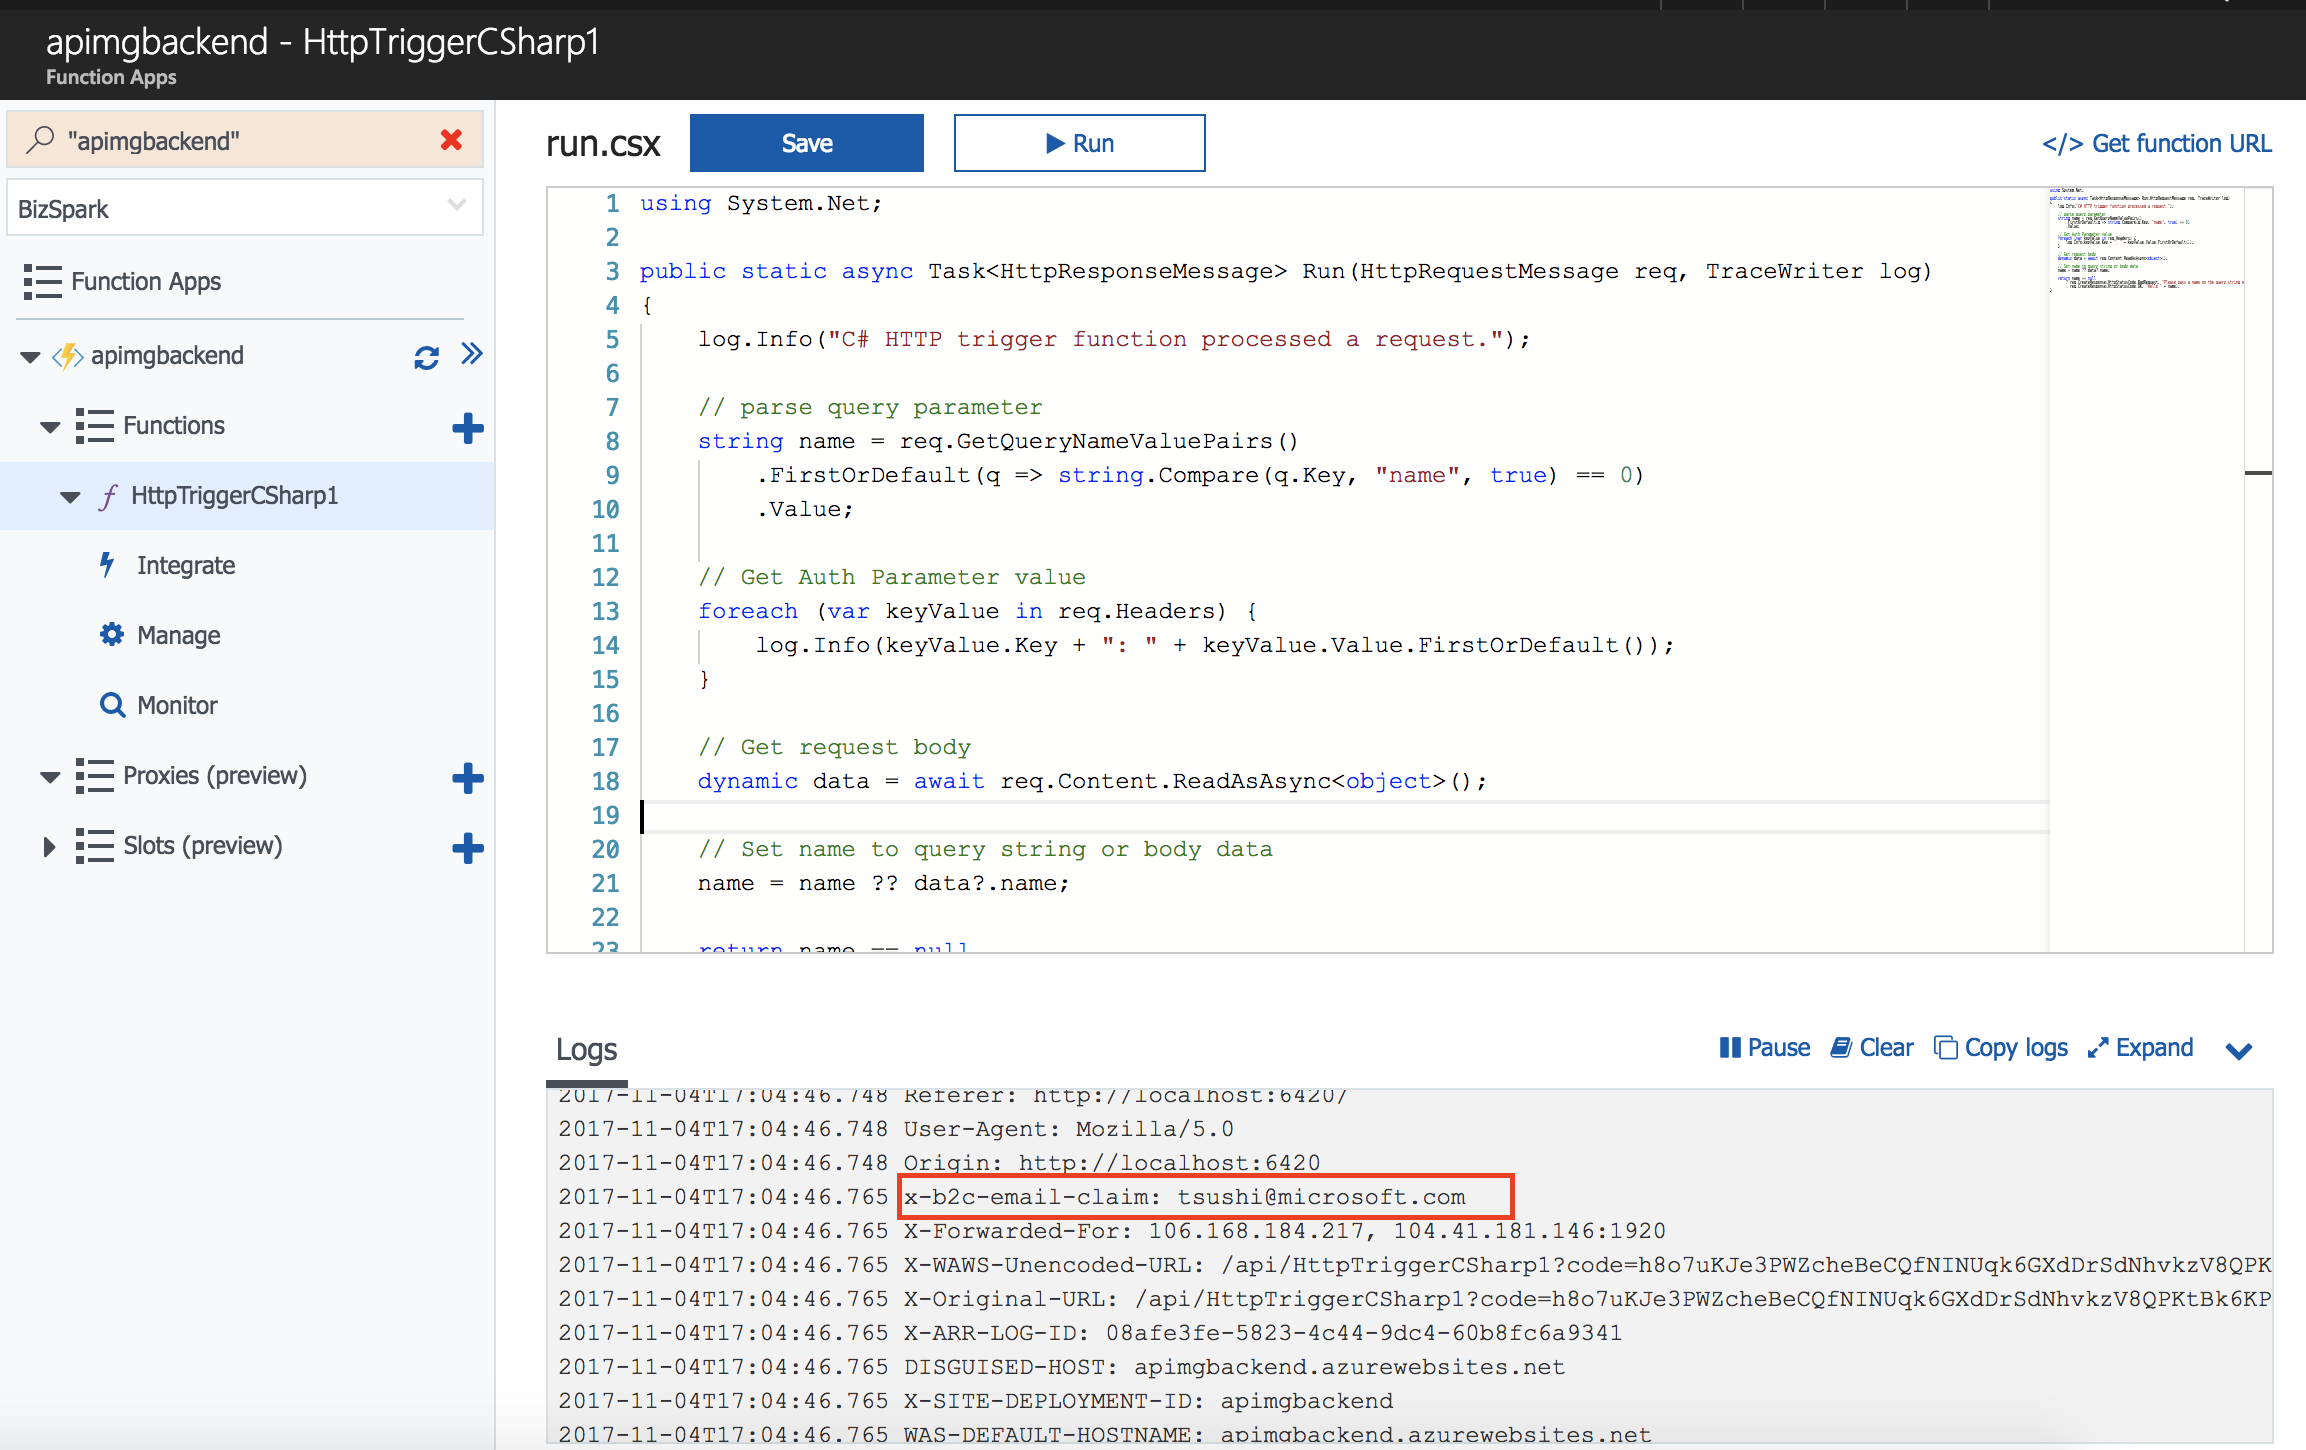This screenshot has height=1450, width=2306.
Task: Click log line 'User-Agent: Mozilla/5.0'
Action: [x=1069, y=1129]
